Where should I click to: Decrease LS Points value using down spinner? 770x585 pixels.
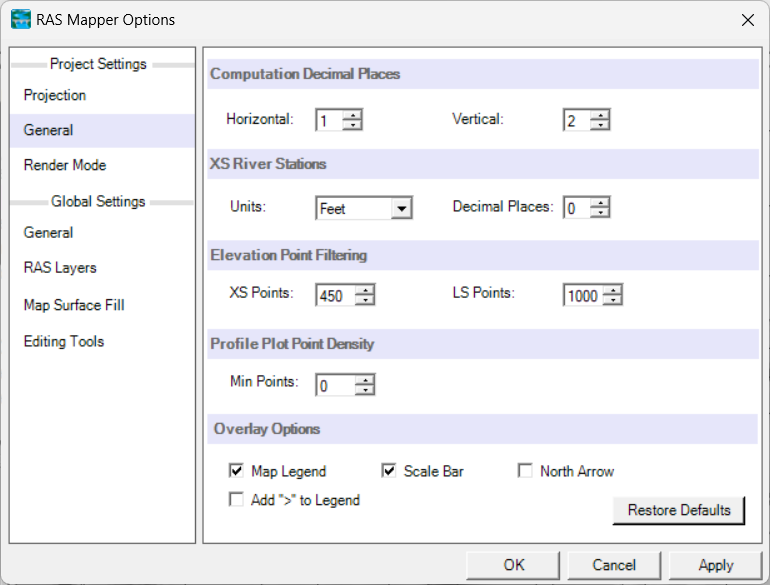tap(612, 300)
